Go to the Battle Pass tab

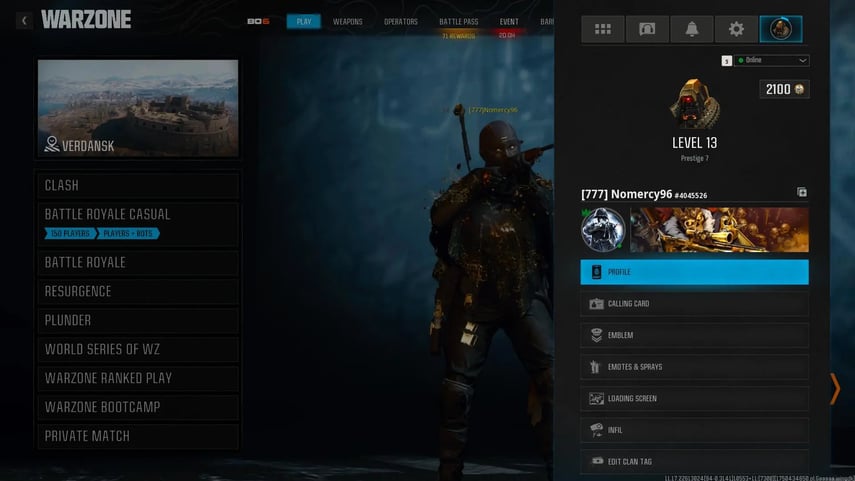coord(458,21)
